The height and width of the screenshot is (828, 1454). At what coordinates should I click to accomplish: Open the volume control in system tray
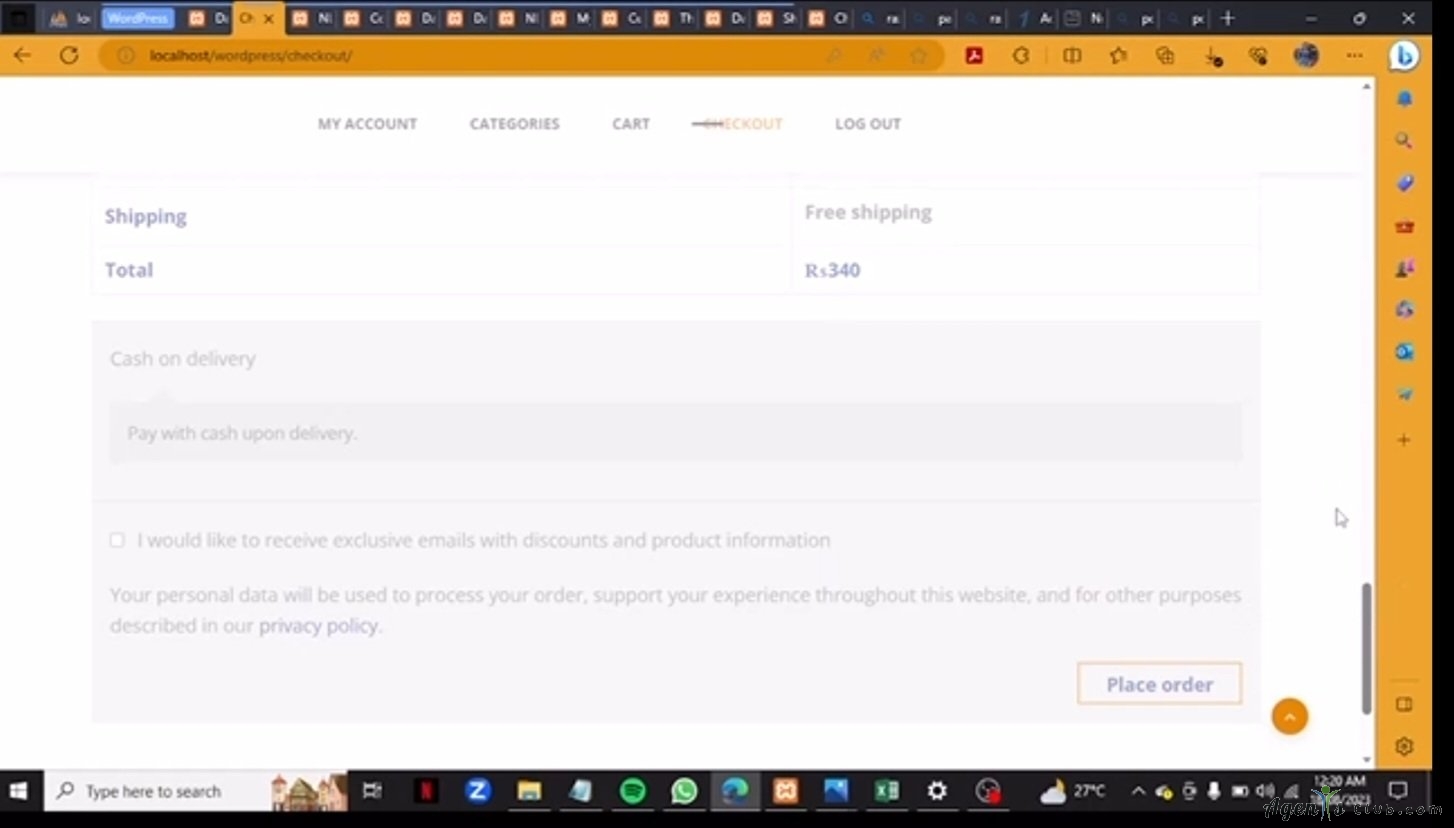pos(1265,791)
